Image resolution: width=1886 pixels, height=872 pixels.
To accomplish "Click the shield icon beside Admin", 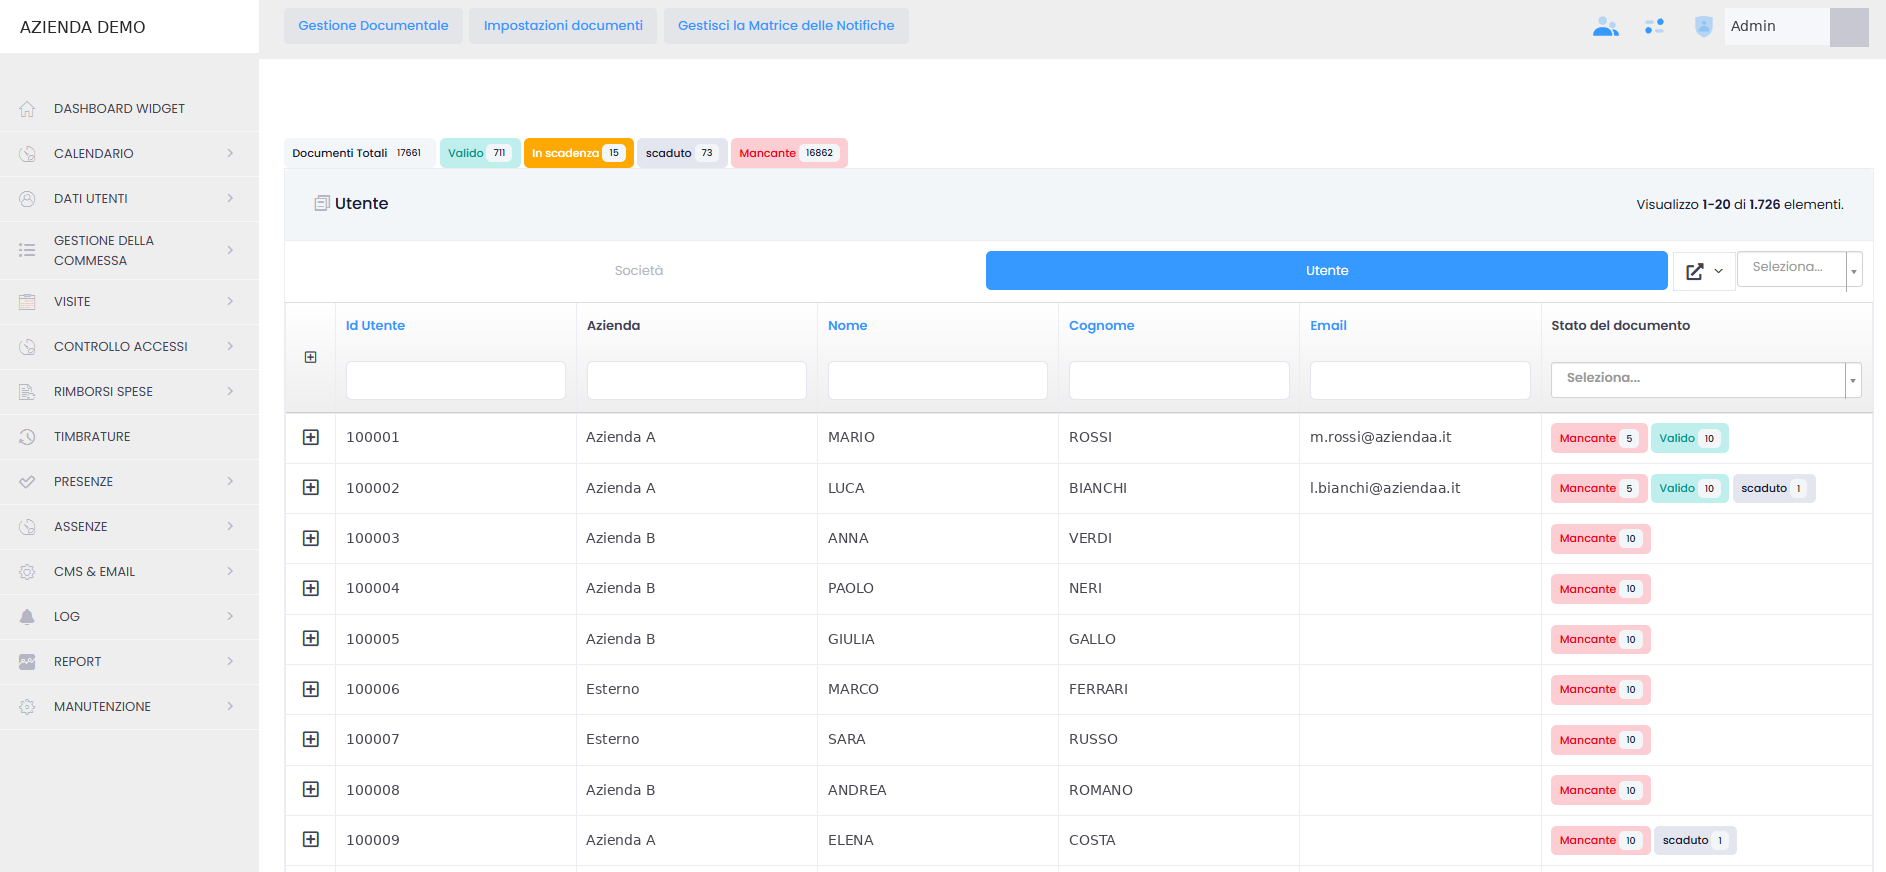I will pos(1704,27).
